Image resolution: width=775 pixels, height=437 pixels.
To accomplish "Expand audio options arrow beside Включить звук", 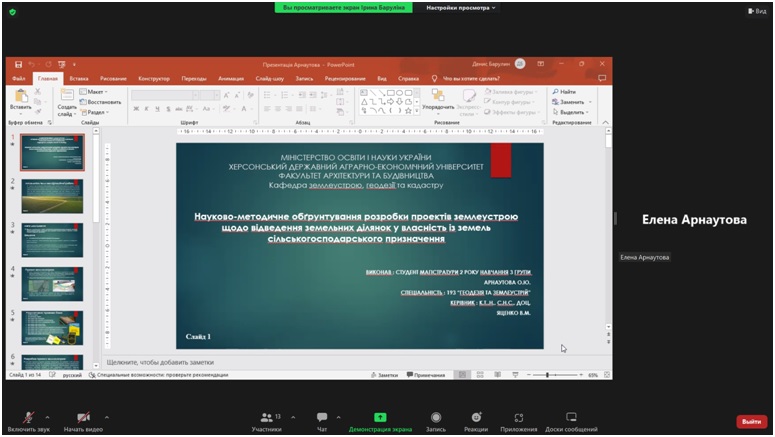I will coord(47,418).
